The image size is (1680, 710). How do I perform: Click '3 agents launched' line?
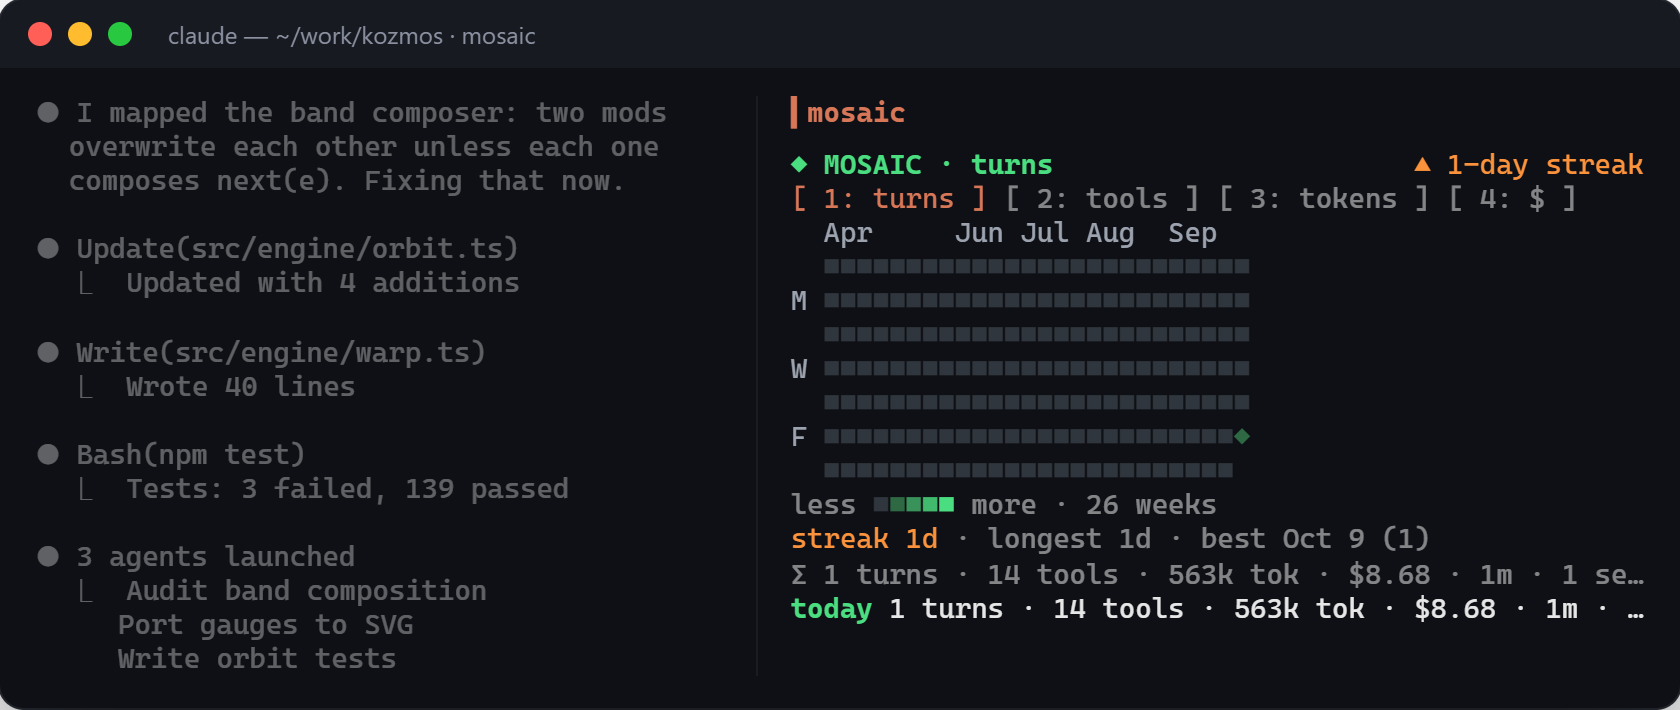215,557
